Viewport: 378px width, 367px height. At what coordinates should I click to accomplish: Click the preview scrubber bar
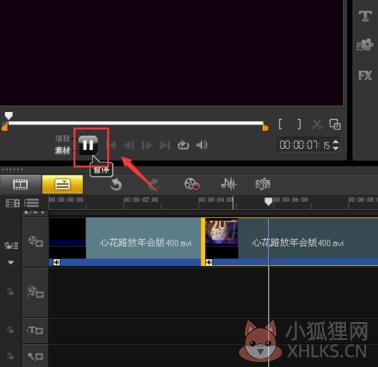click(136, 123)
